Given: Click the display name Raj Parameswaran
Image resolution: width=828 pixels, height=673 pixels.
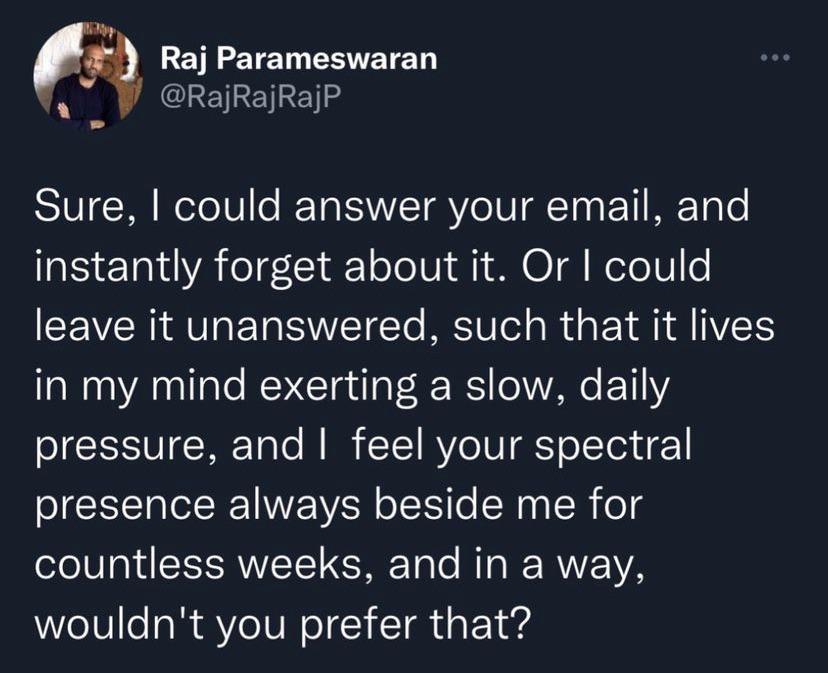Looking at the screenshot, I should click(299, 59).
